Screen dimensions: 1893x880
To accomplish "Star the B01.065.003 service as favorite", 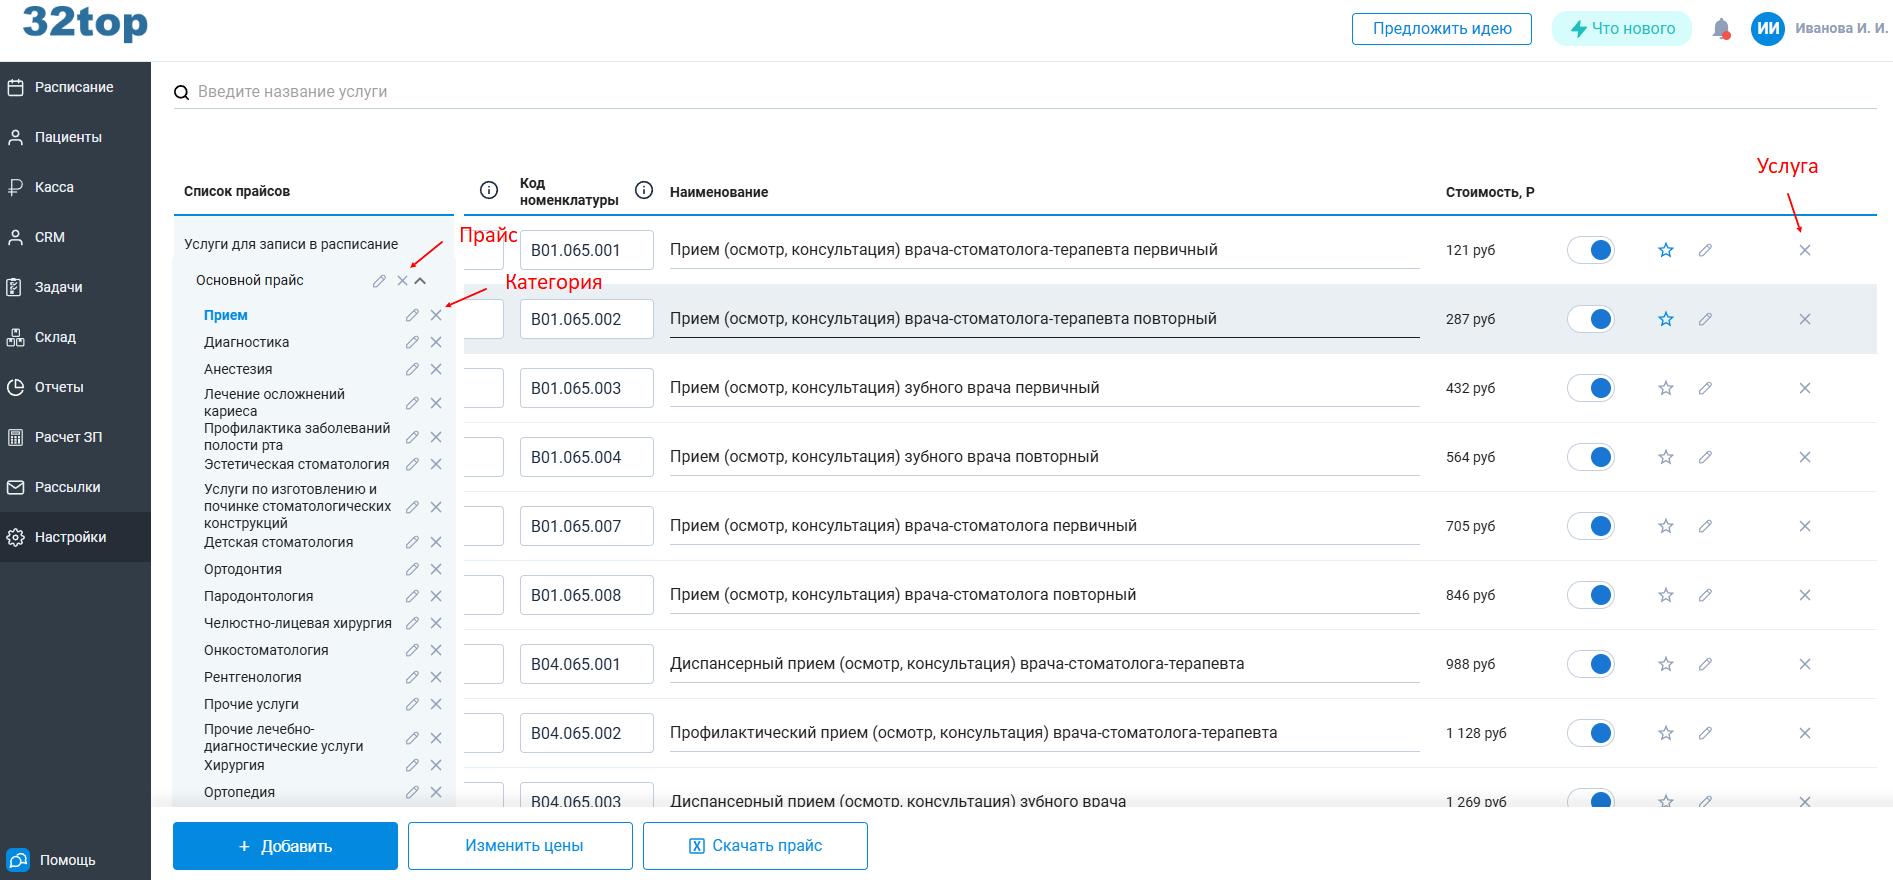I will click(1665, 388).
